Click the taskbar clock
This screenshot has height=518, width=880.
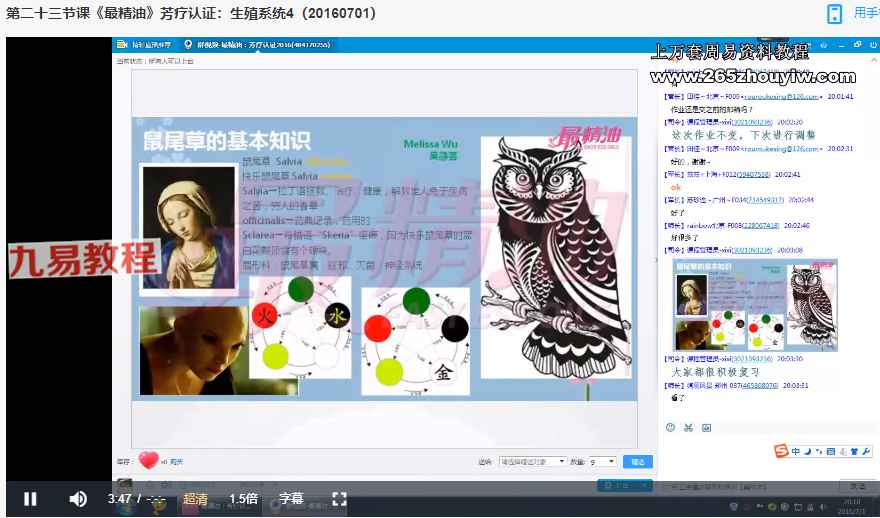coord(853,506)
